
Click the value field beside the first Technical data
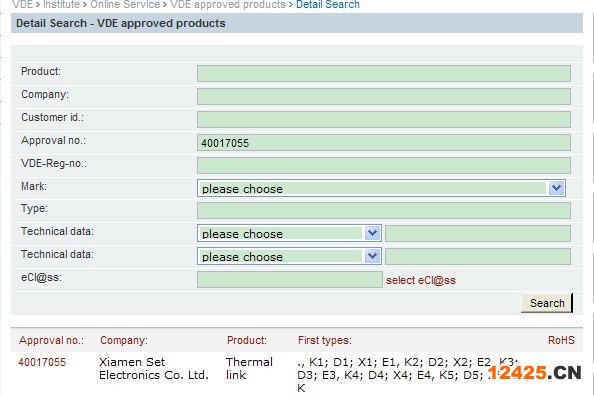click(478, 234)
